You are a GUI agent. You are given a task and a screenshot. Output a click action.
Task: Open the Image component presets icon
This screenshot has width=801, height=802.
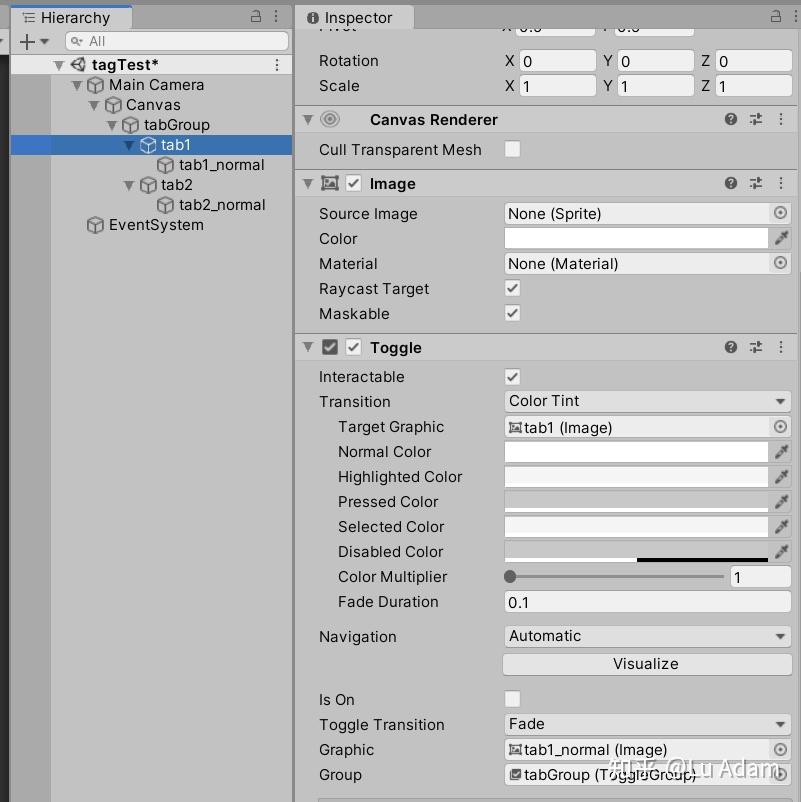[756, 183]
